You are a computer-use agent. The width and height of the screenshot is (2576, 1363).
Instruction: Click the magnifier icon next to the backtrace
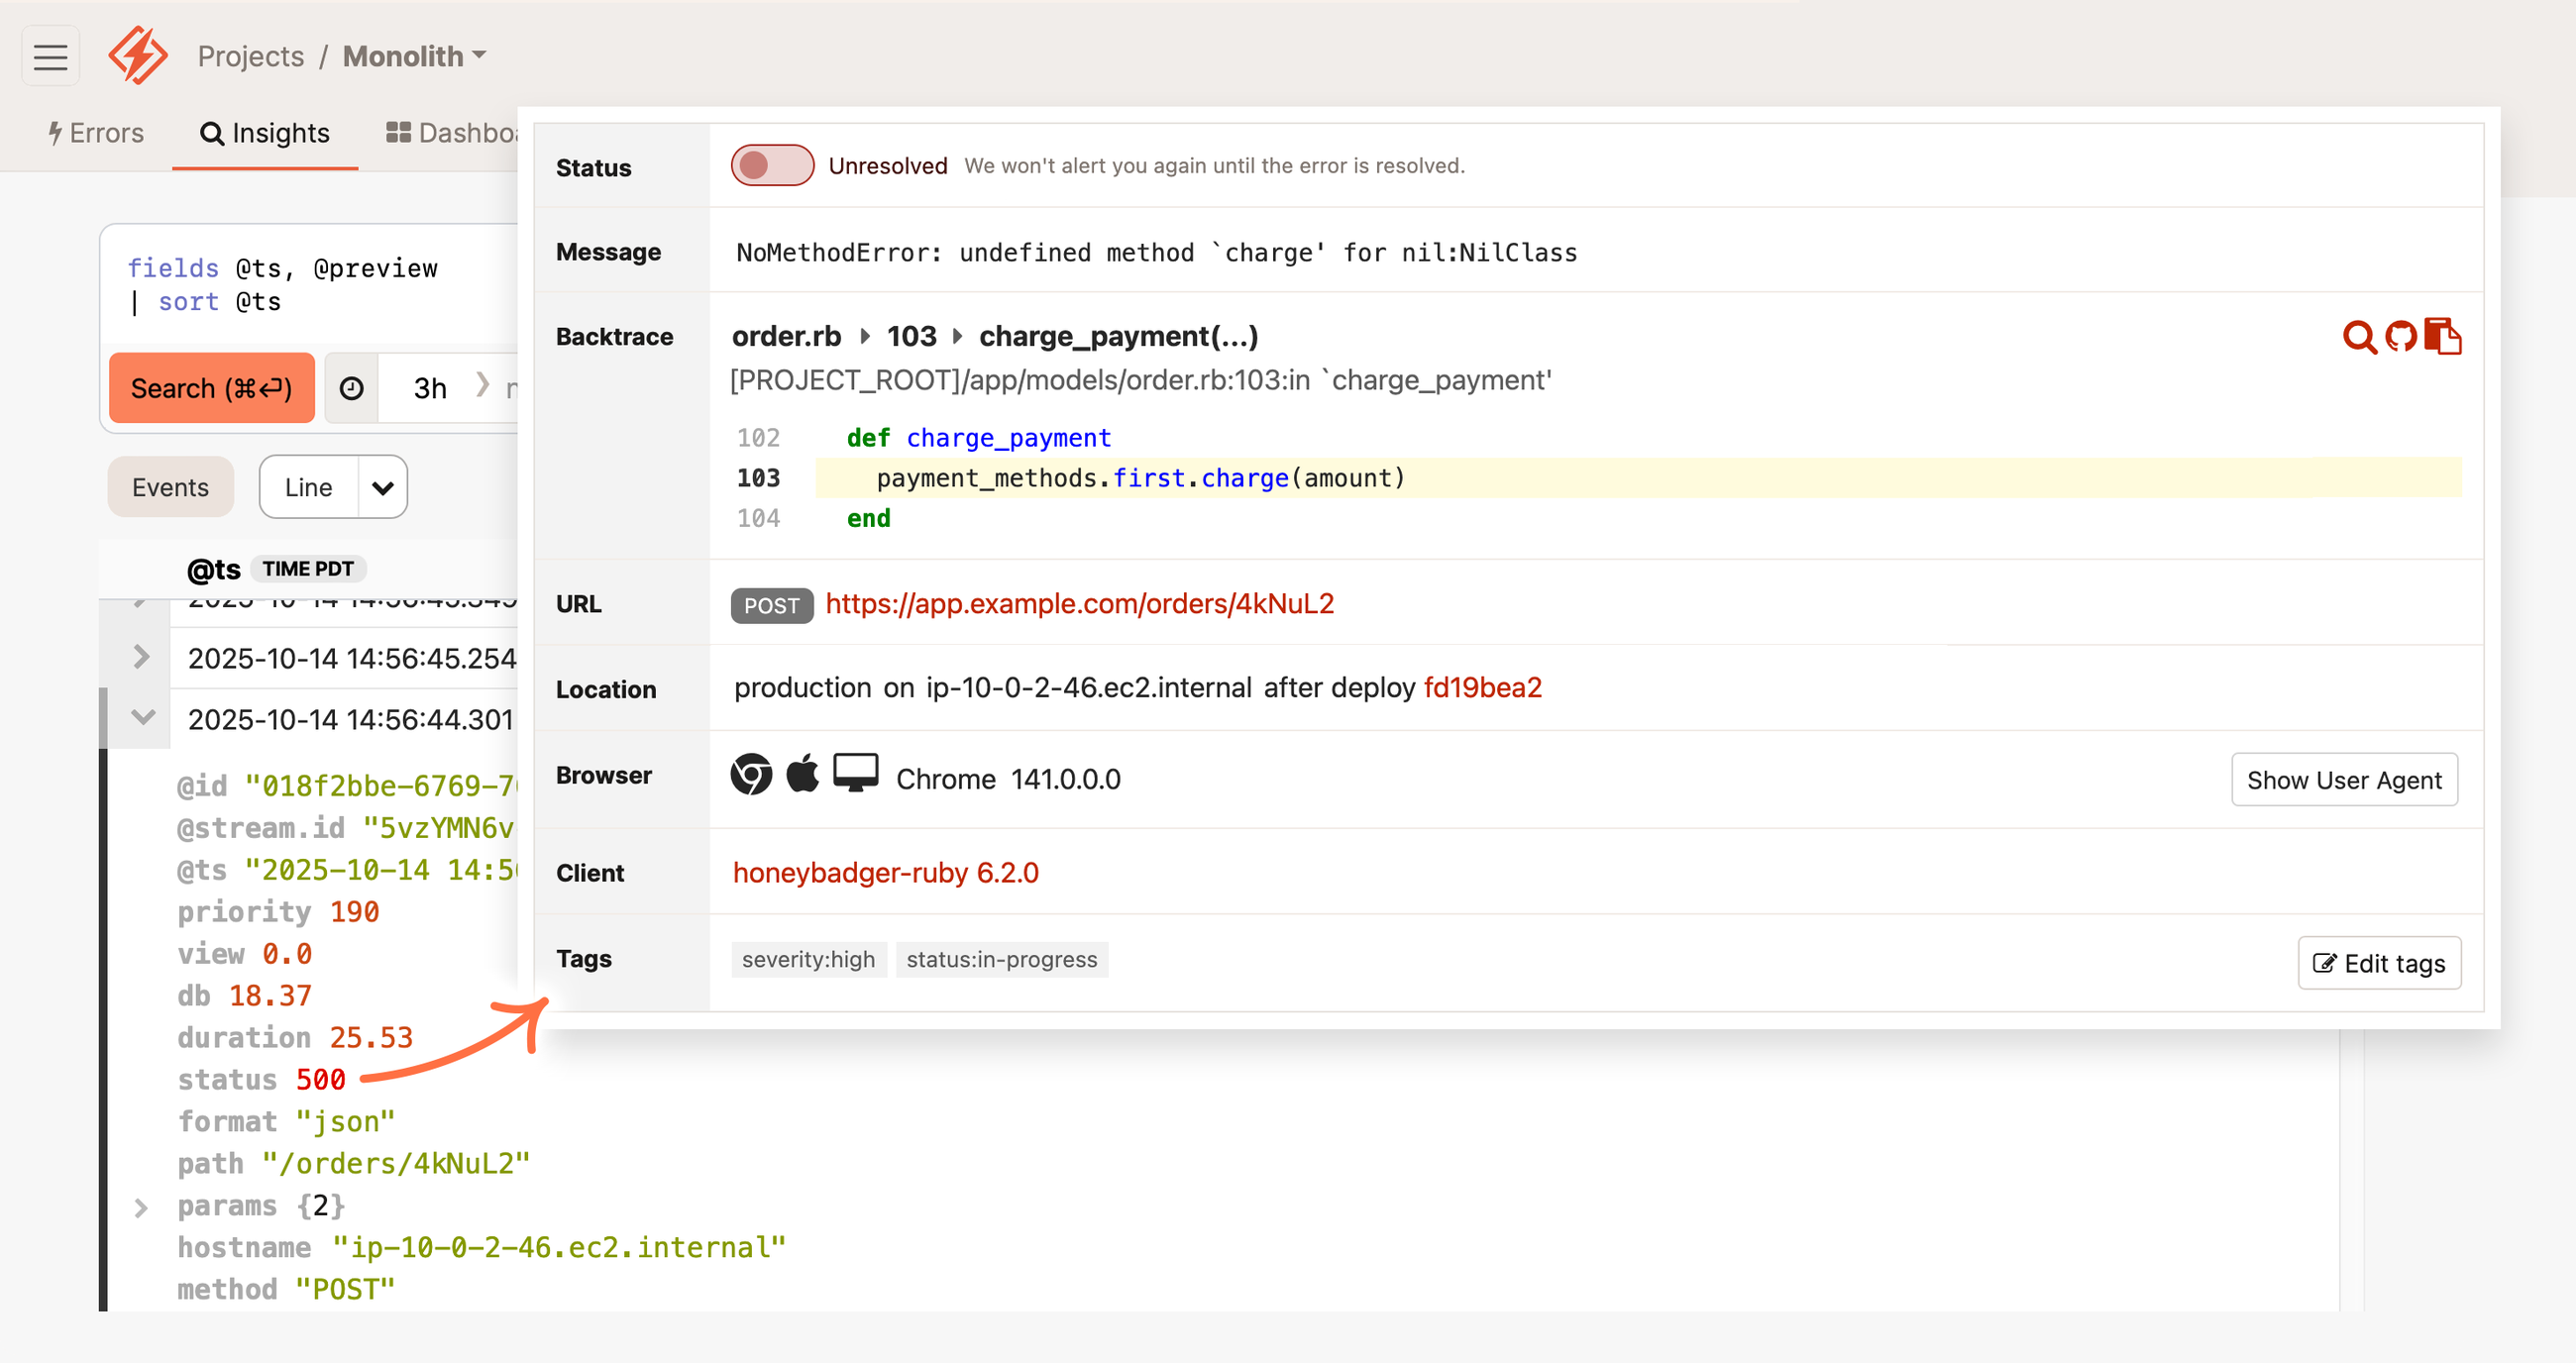click(2359, 337)
